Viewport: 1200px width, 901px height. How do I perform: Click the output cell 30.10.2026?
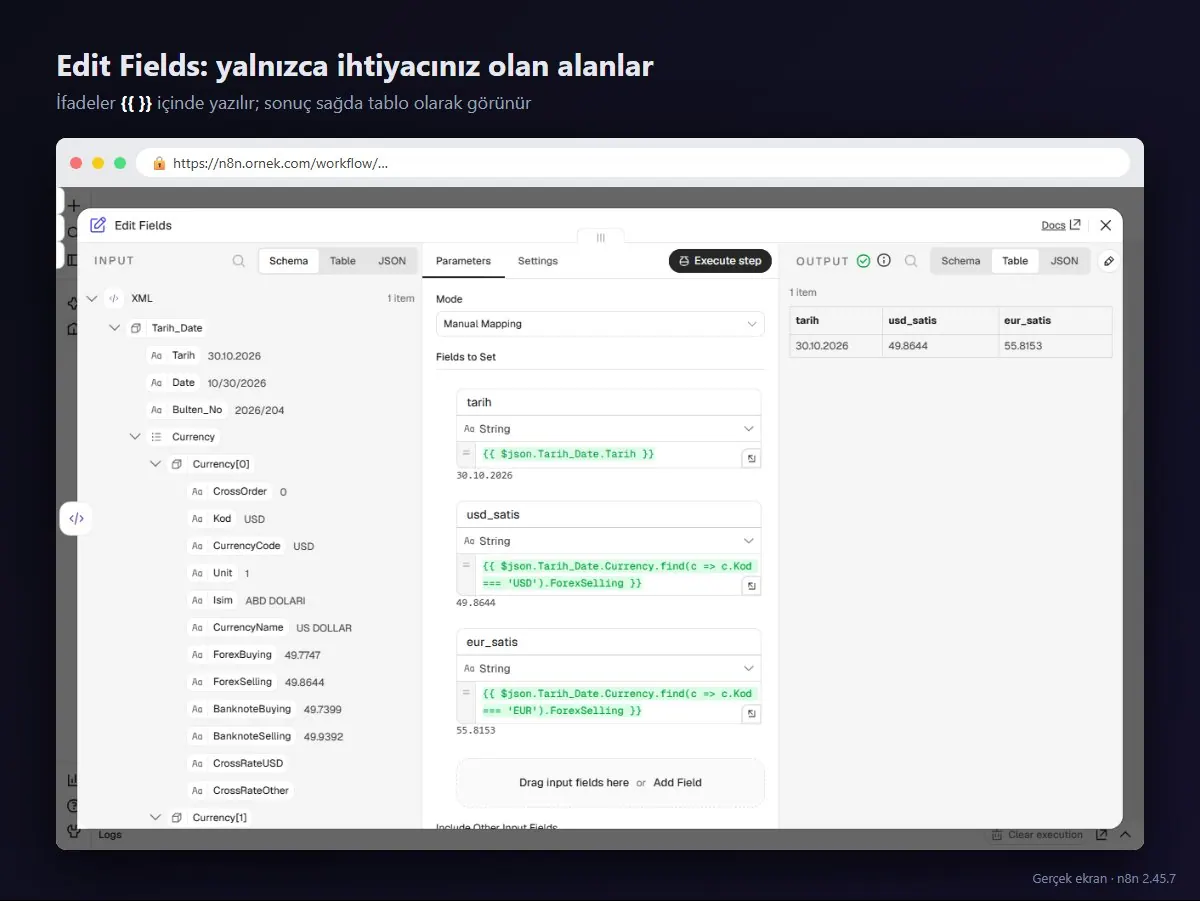pos(836,346)
